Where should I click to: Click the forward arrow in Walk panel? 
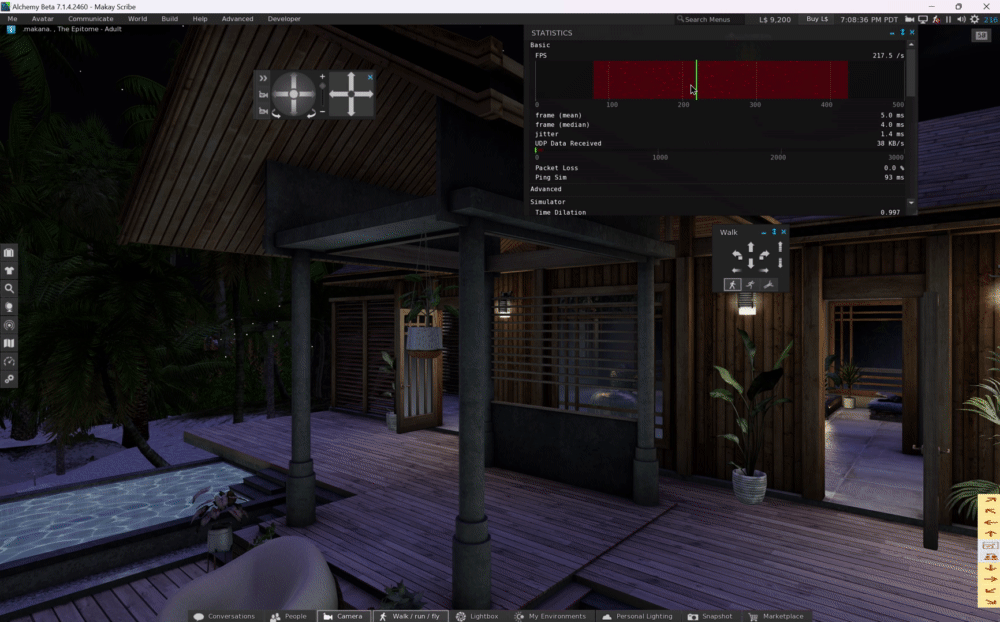(751, 248)
